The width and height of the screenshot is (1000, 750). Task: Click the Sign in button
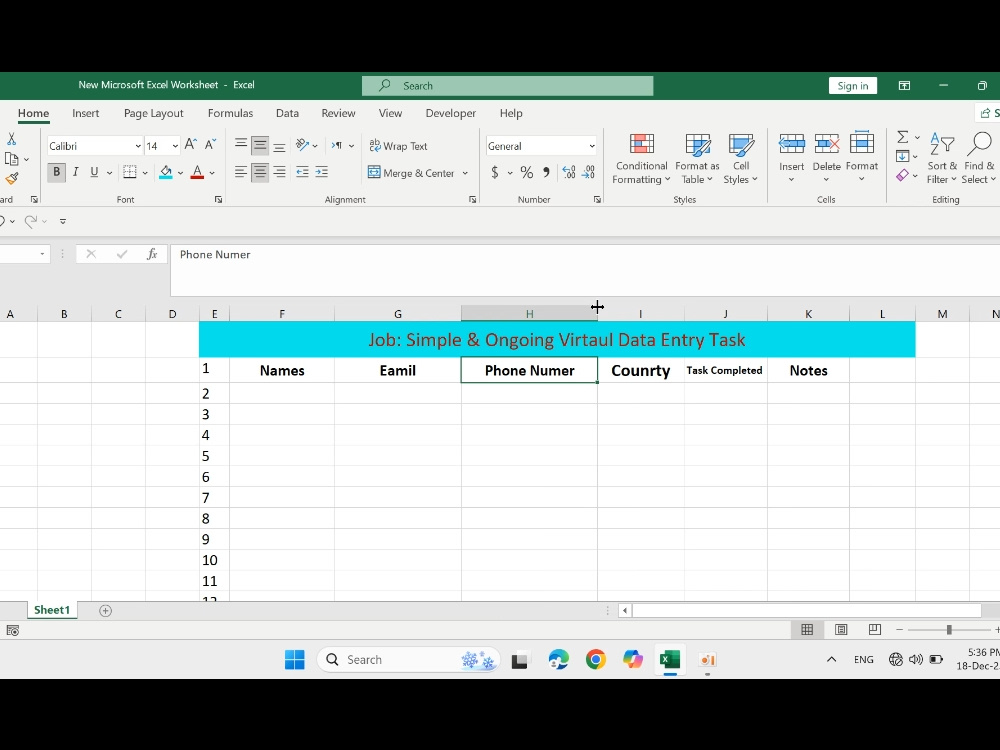853,85
